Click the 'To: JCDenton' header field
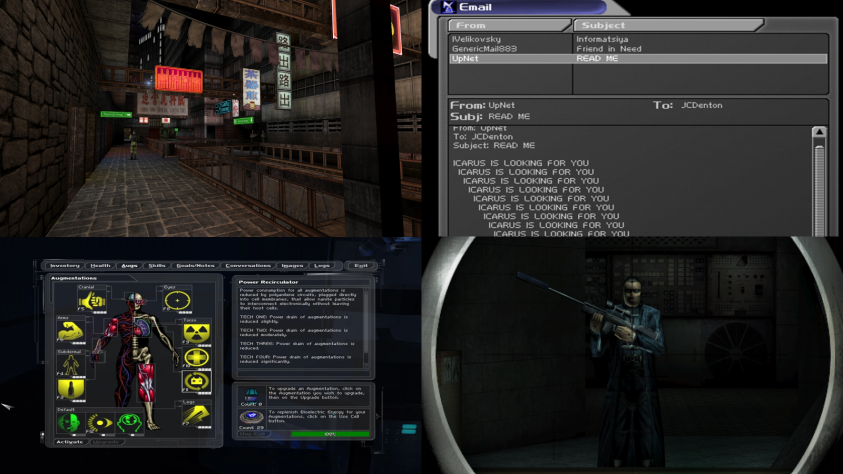 tap(688, 105)
